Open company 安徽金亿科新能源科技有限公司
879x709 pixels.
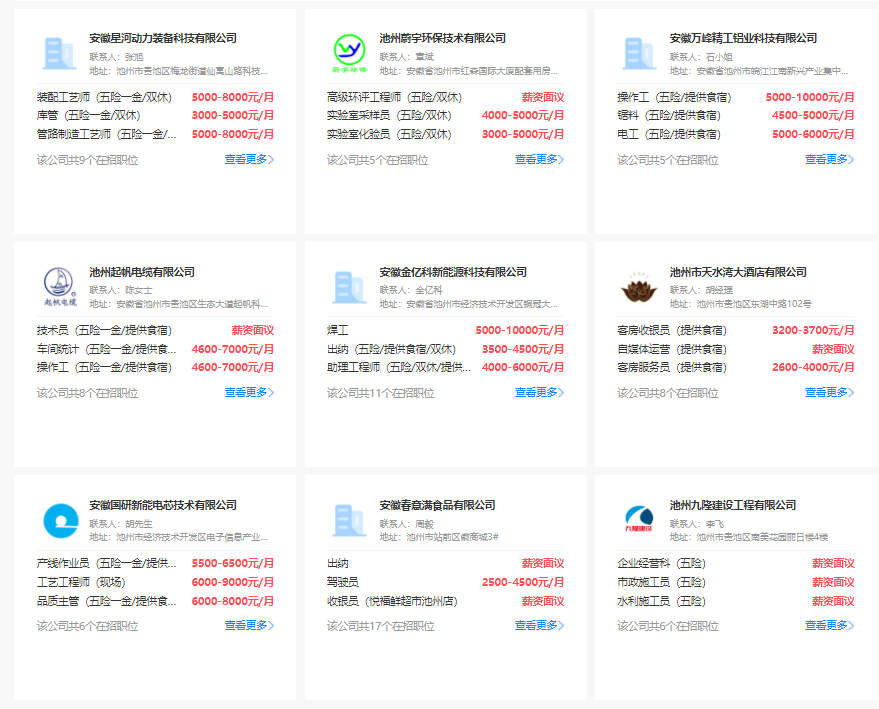(x=453, y=272)
